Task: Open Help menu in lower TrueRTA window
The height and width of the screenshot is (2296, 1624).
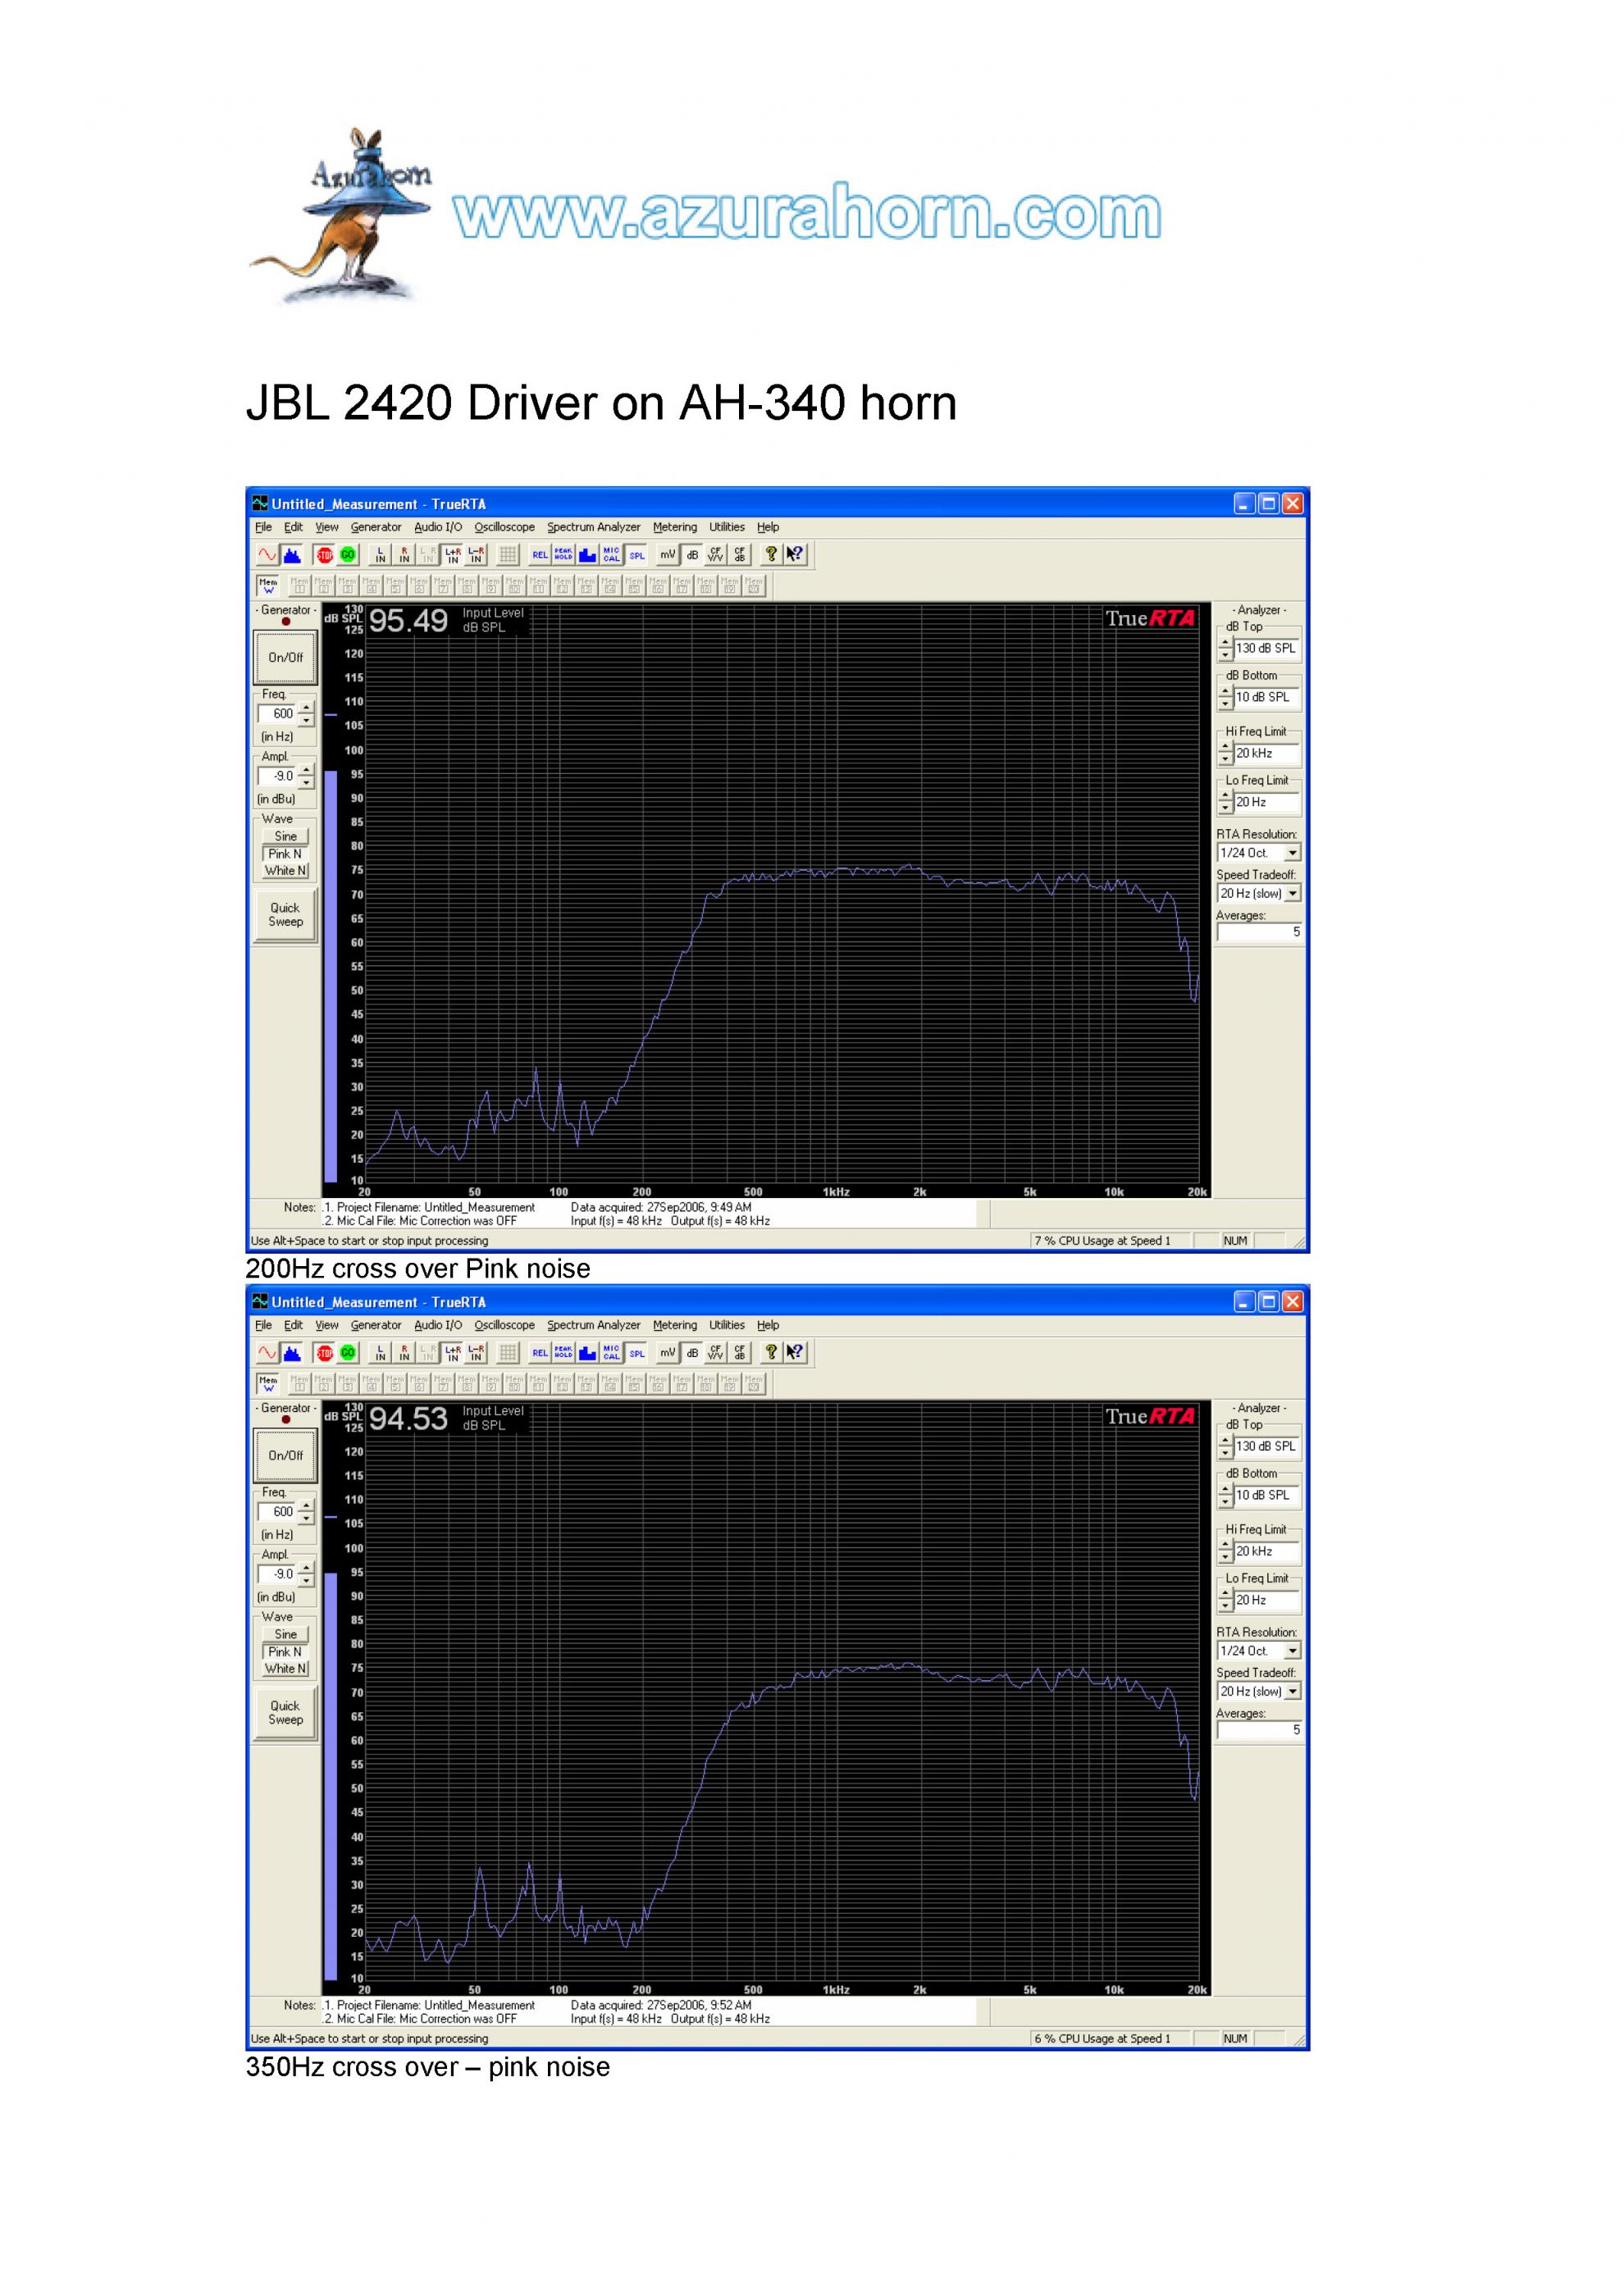Action: (x=768, y=1325)
